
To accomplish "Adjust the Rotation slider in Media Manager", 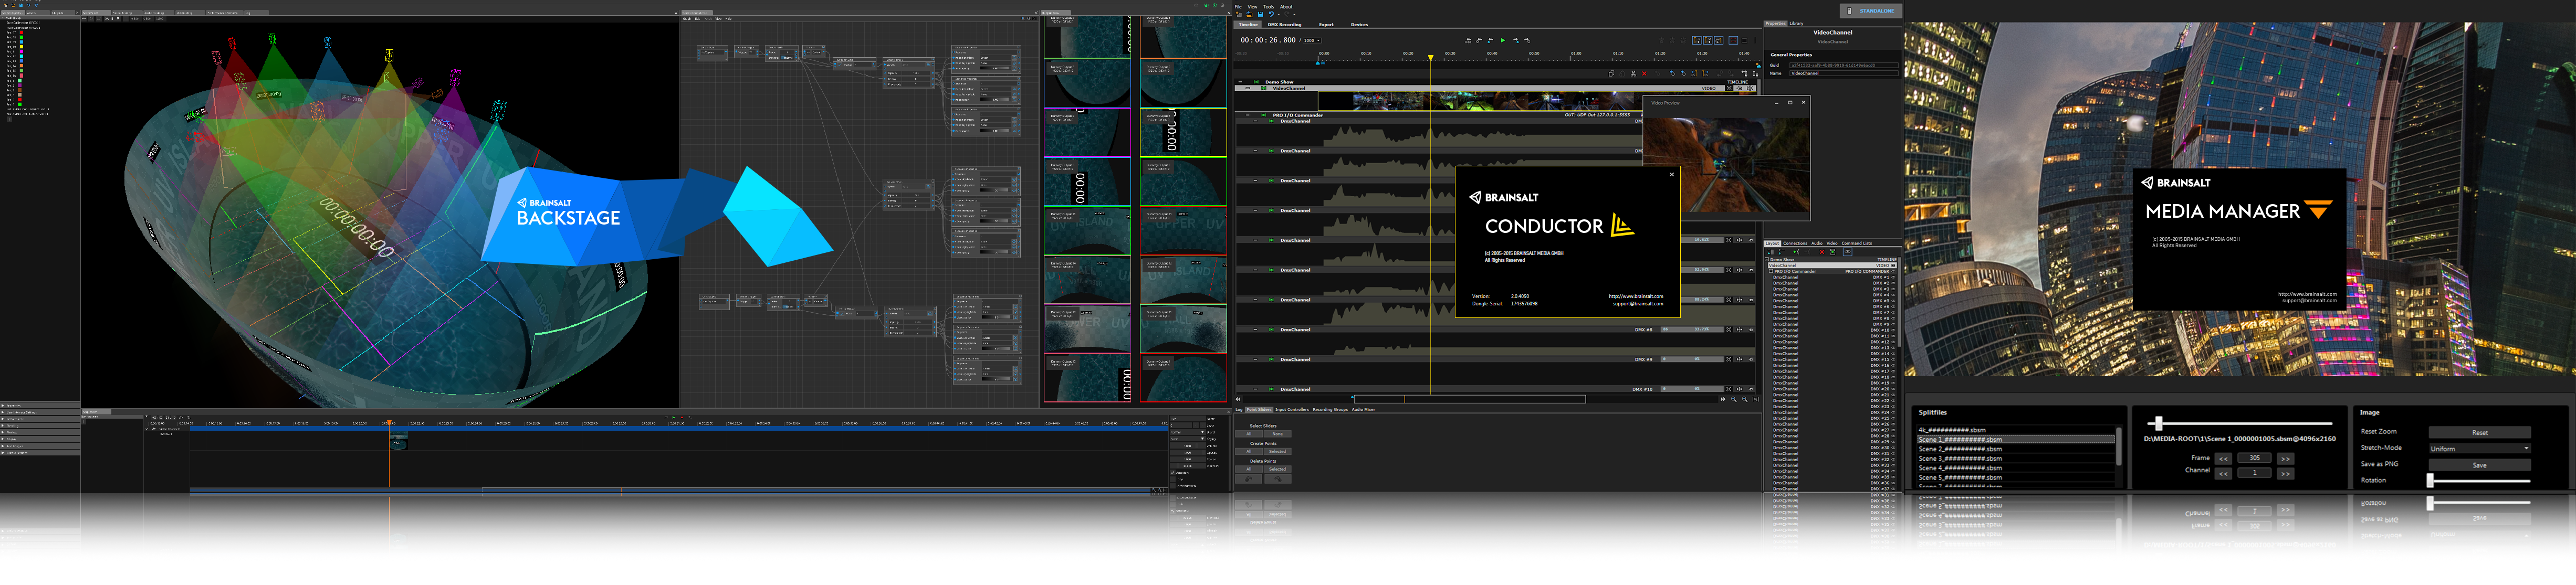I will [2480, 480].
